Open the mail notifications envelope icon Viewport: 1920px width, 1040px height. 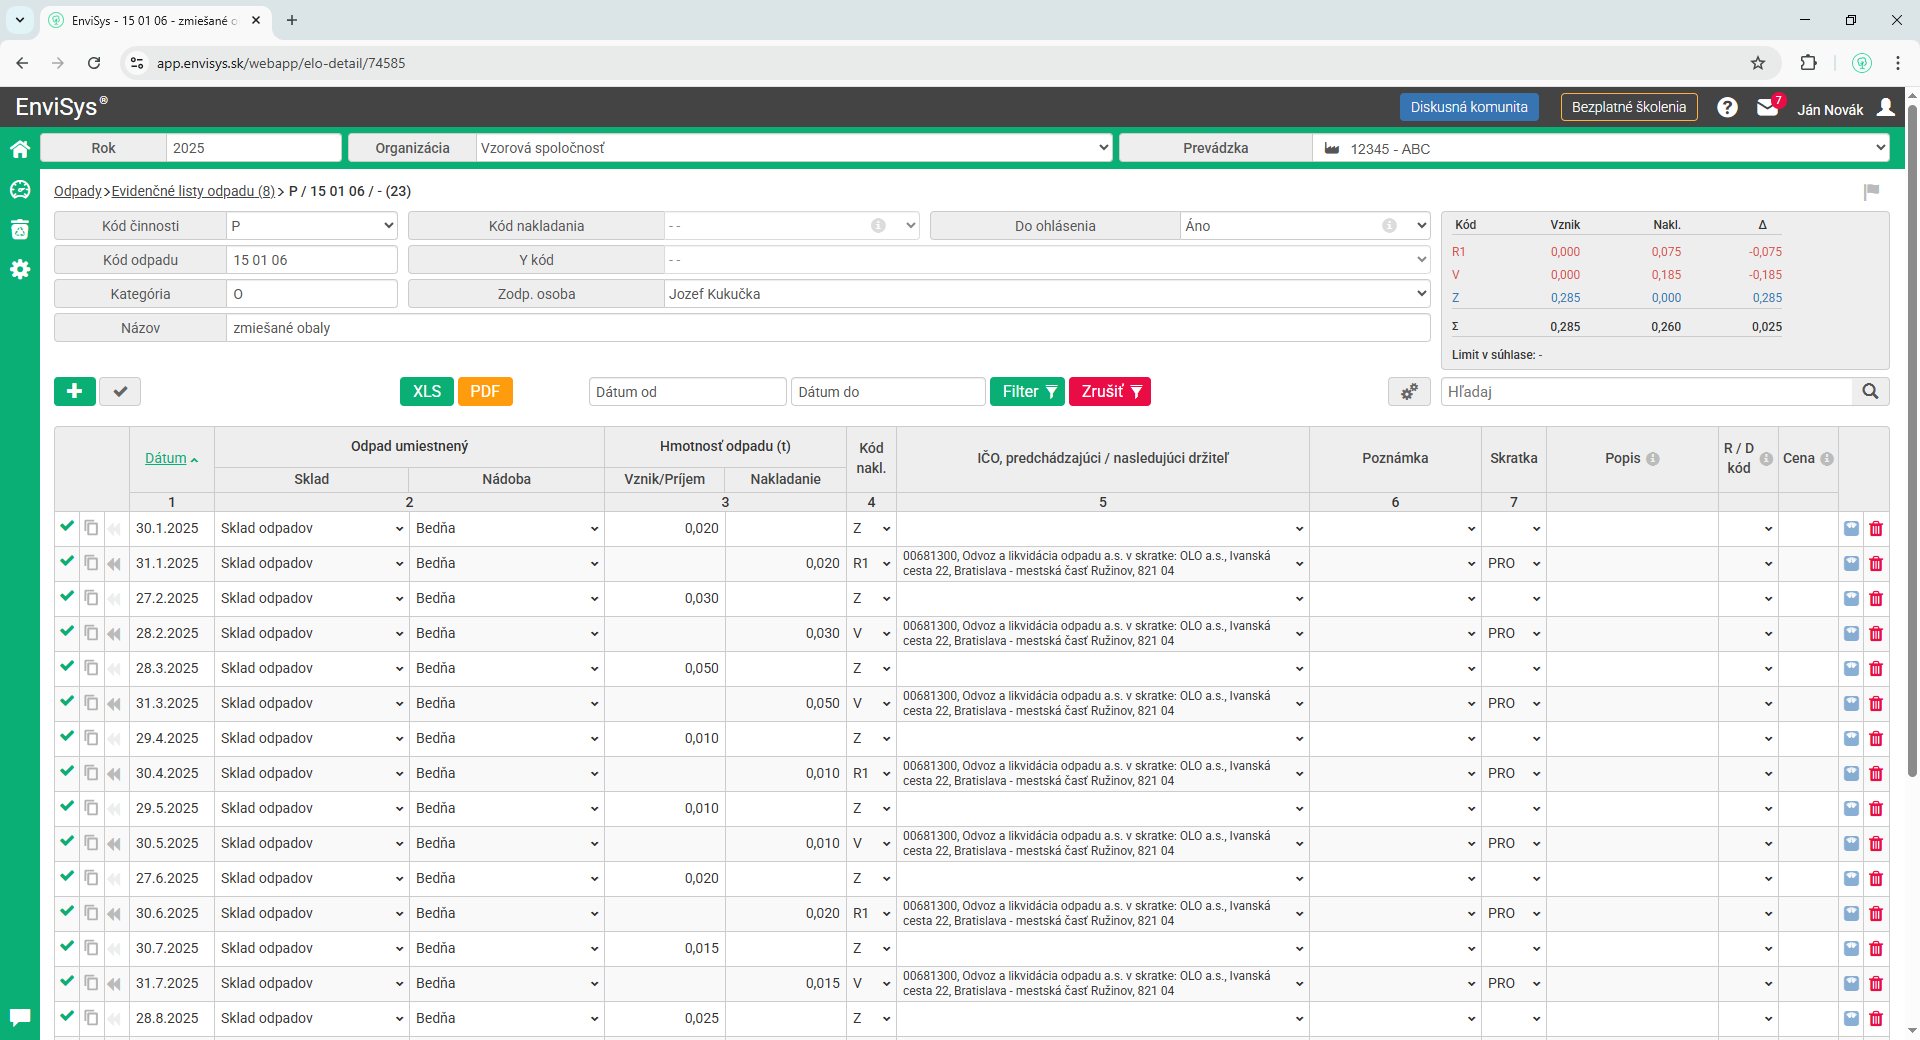click(1767, 107)
